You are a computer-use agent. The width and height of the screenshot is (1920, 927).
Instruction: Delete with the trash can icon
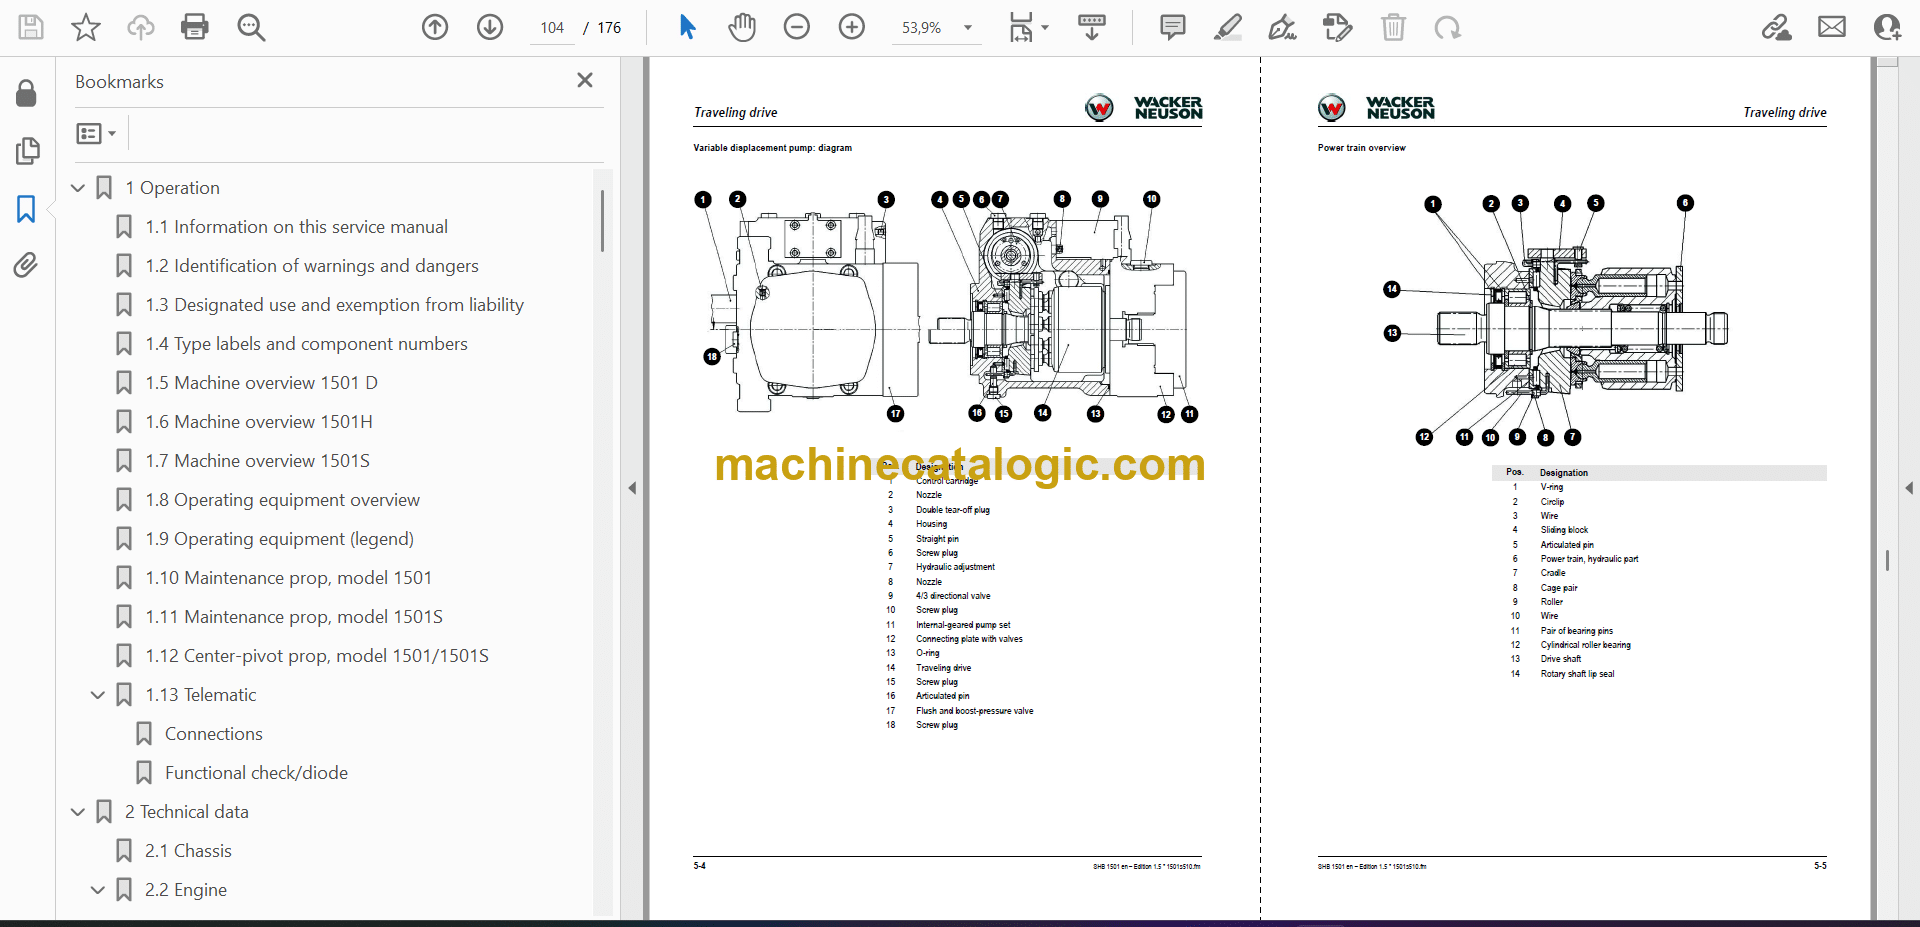click(1393, 27)
